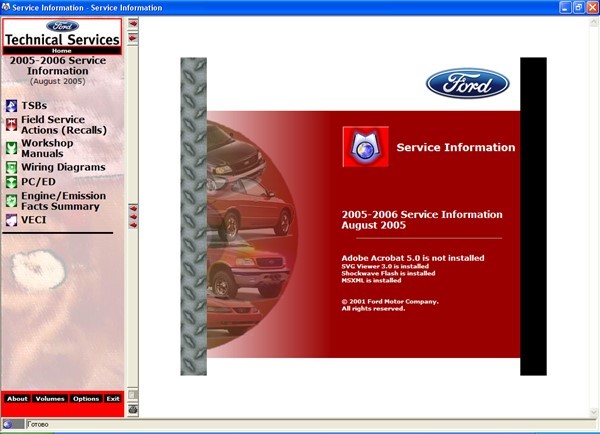600x434 pixels.
Task: Click the cars collage image on the splash
Action: (253, 233)
